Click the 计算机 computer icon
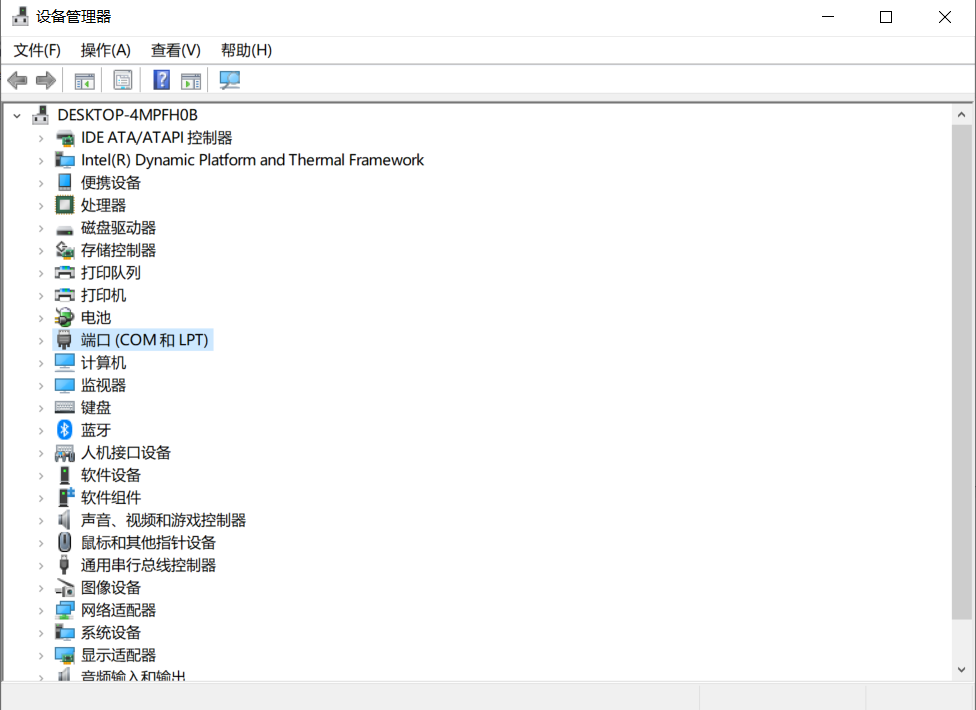Image resolution: width=976 pixels, height=710 pixels. click(65, 362)
